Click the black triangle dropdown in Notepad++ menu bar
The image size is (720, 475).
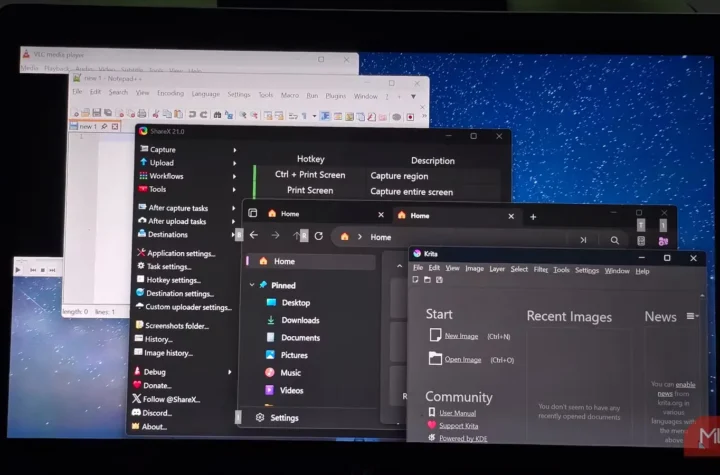pos(413,96)
